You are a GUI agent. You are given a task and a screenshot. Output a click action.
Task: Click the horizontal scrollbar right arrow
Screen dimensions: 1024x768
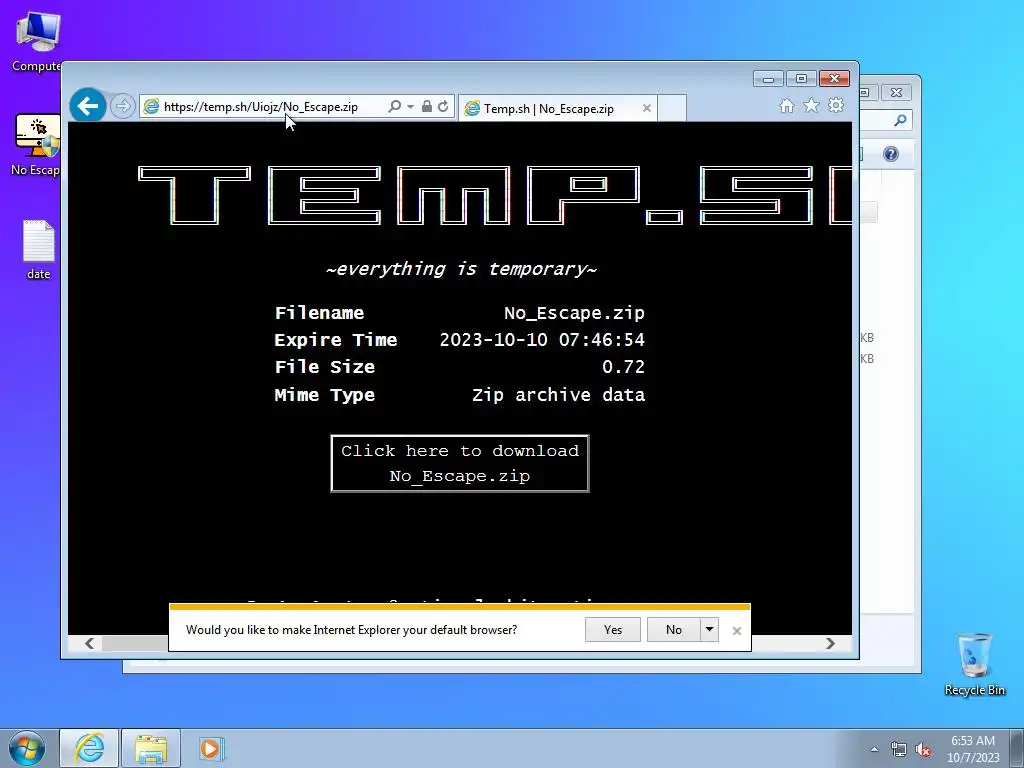[x=830, y=643]
